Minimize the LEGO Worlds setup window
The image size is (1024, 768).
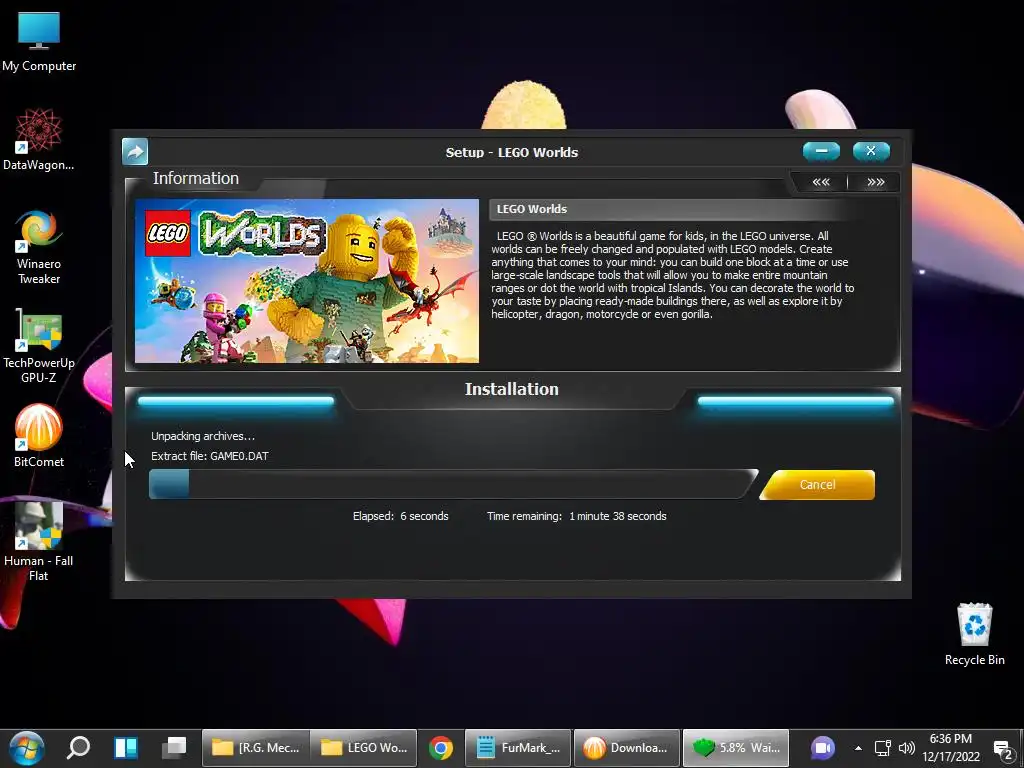click(x=822, y=151)
